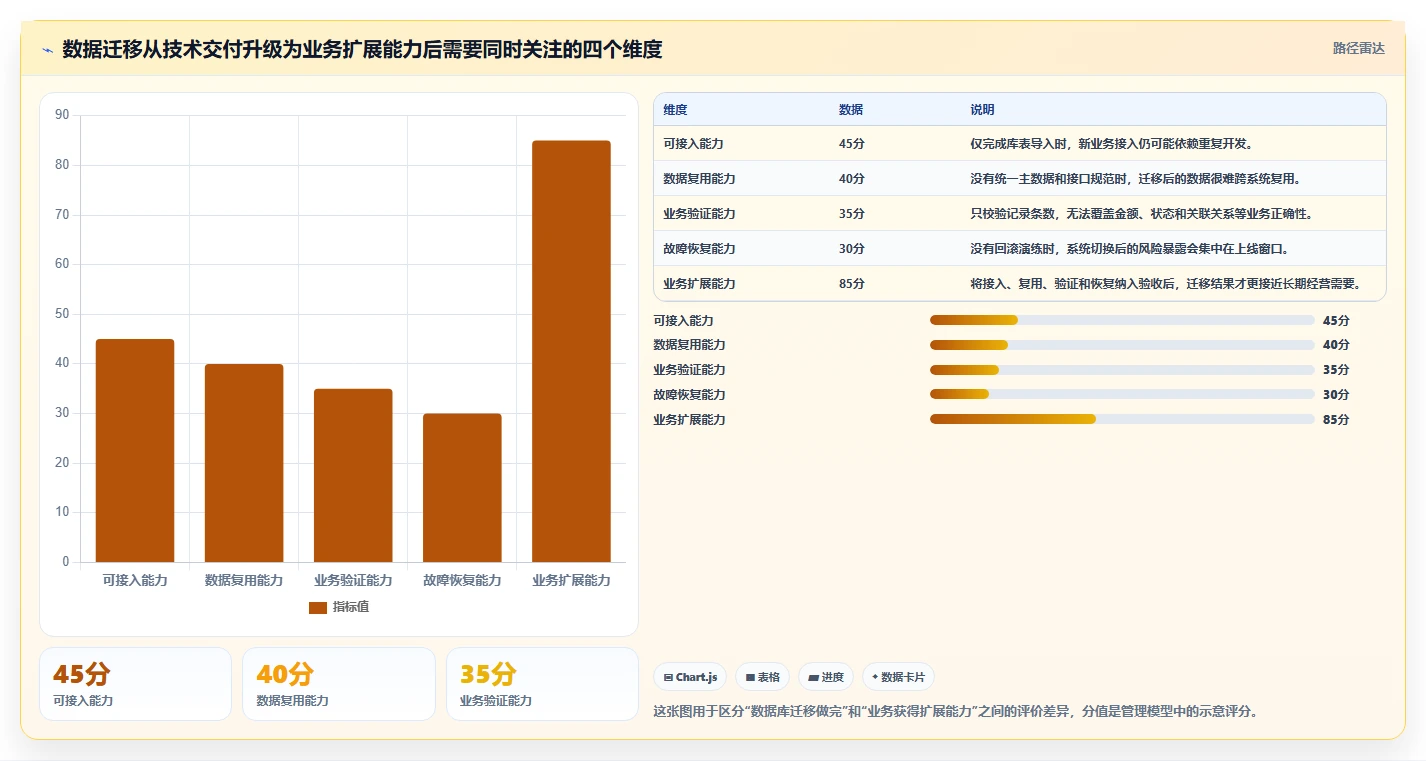Click the 数据复用能力 progress bar
Screen dimensions: 1426x761
[x=1122, y=345]
